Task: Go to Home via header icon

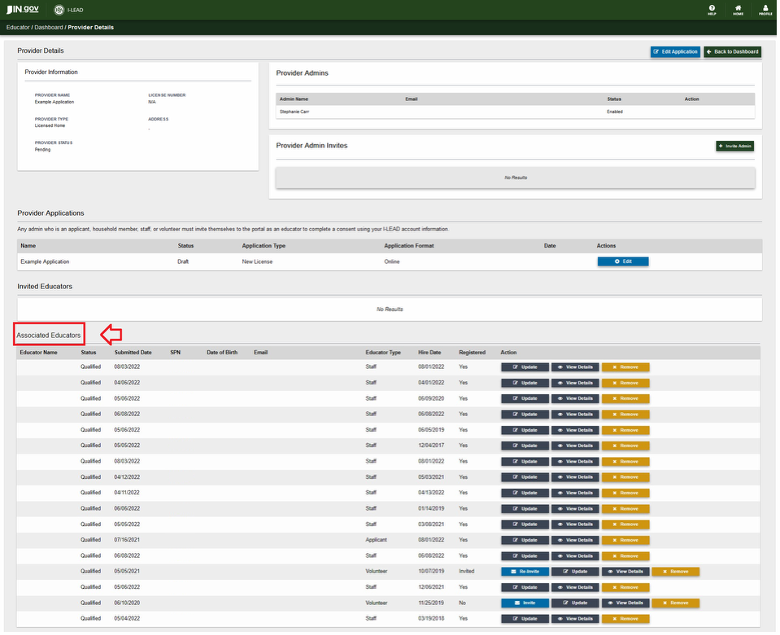Action: 738,10
